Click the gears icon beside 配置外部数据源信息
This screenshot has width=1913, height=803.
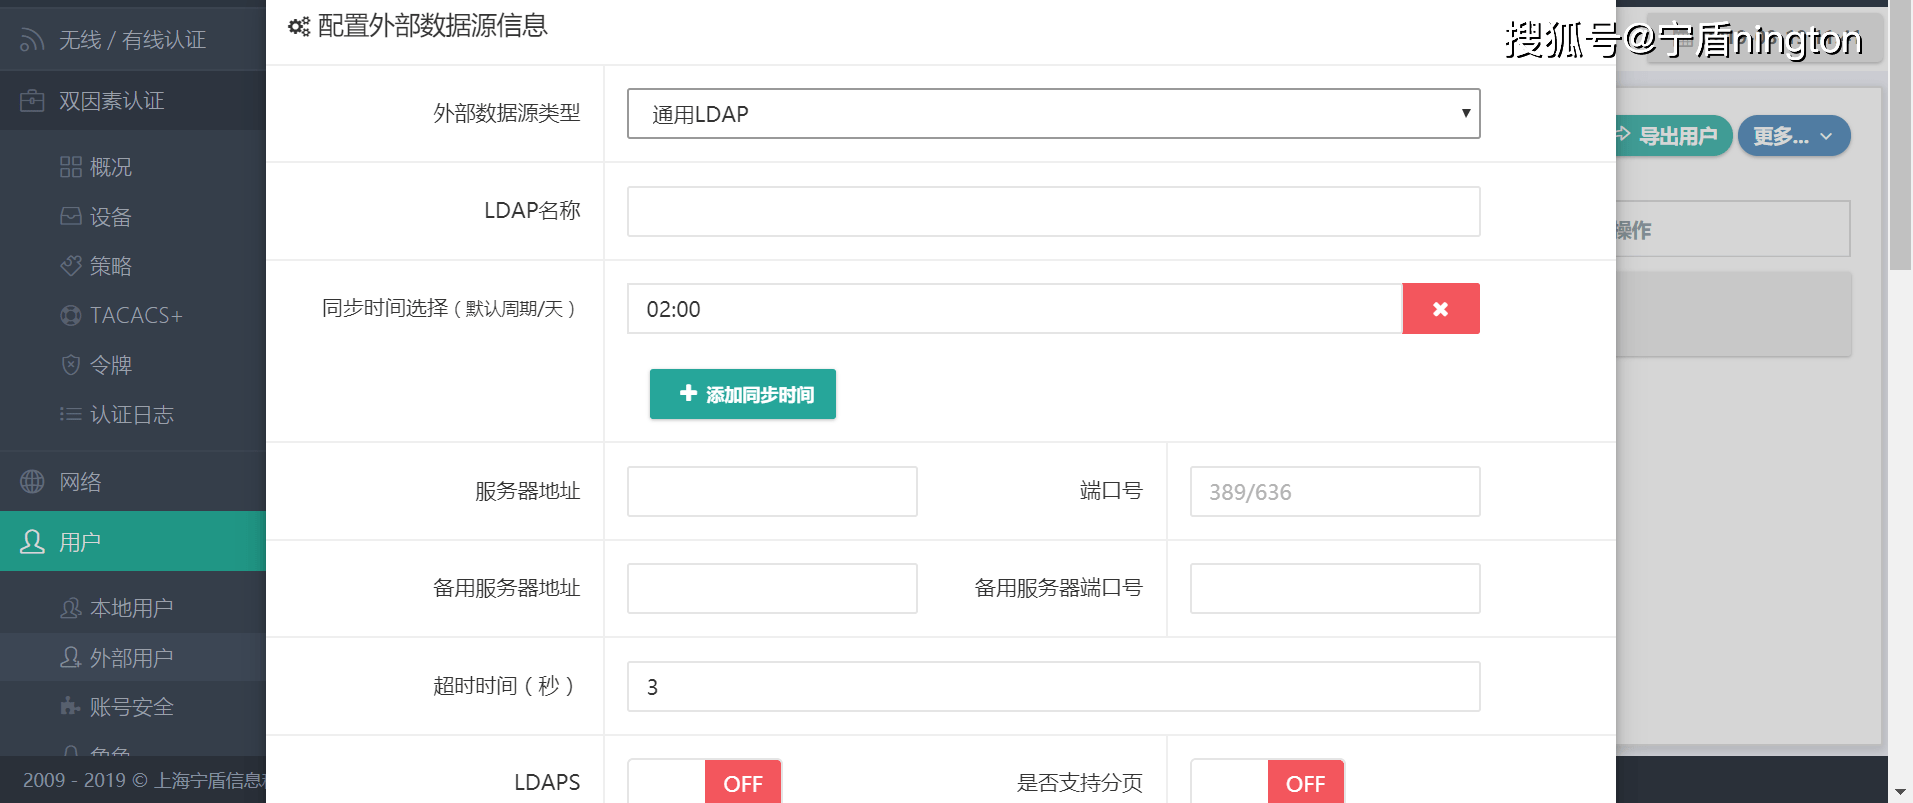(x=299, y=26)
